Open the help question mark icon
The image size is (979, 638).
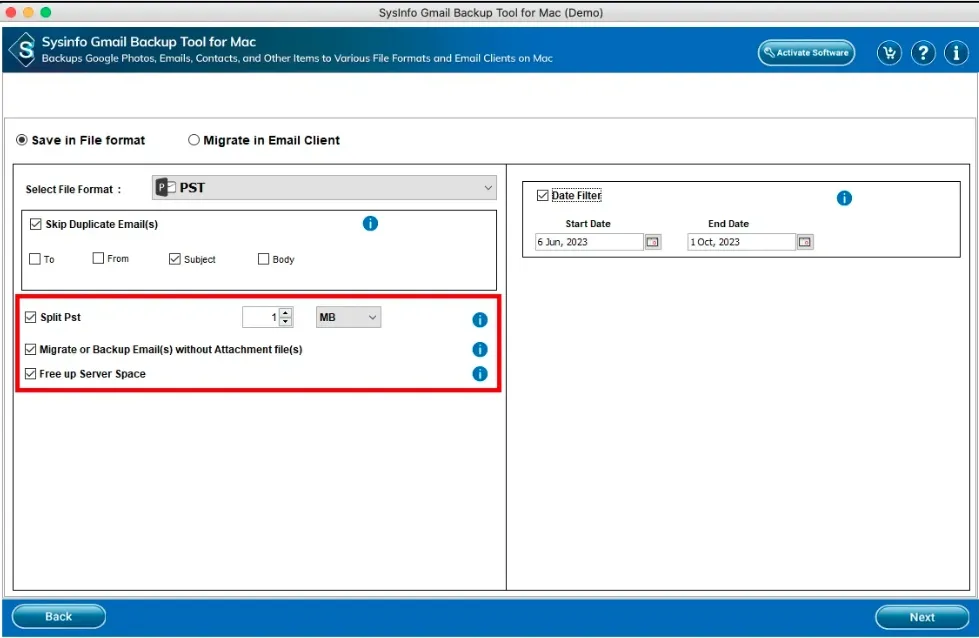923,54
